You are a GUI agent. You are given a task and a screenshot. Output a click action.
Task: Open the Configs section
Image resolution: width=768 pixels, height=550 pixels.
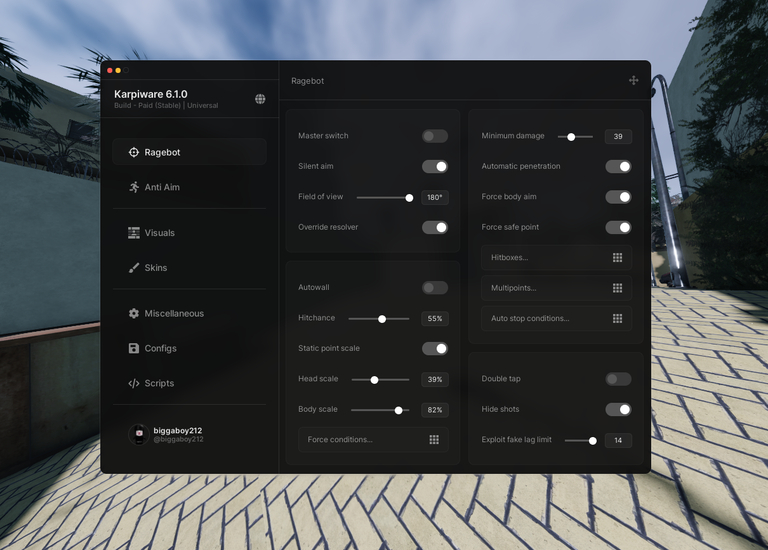pos(190,348)
